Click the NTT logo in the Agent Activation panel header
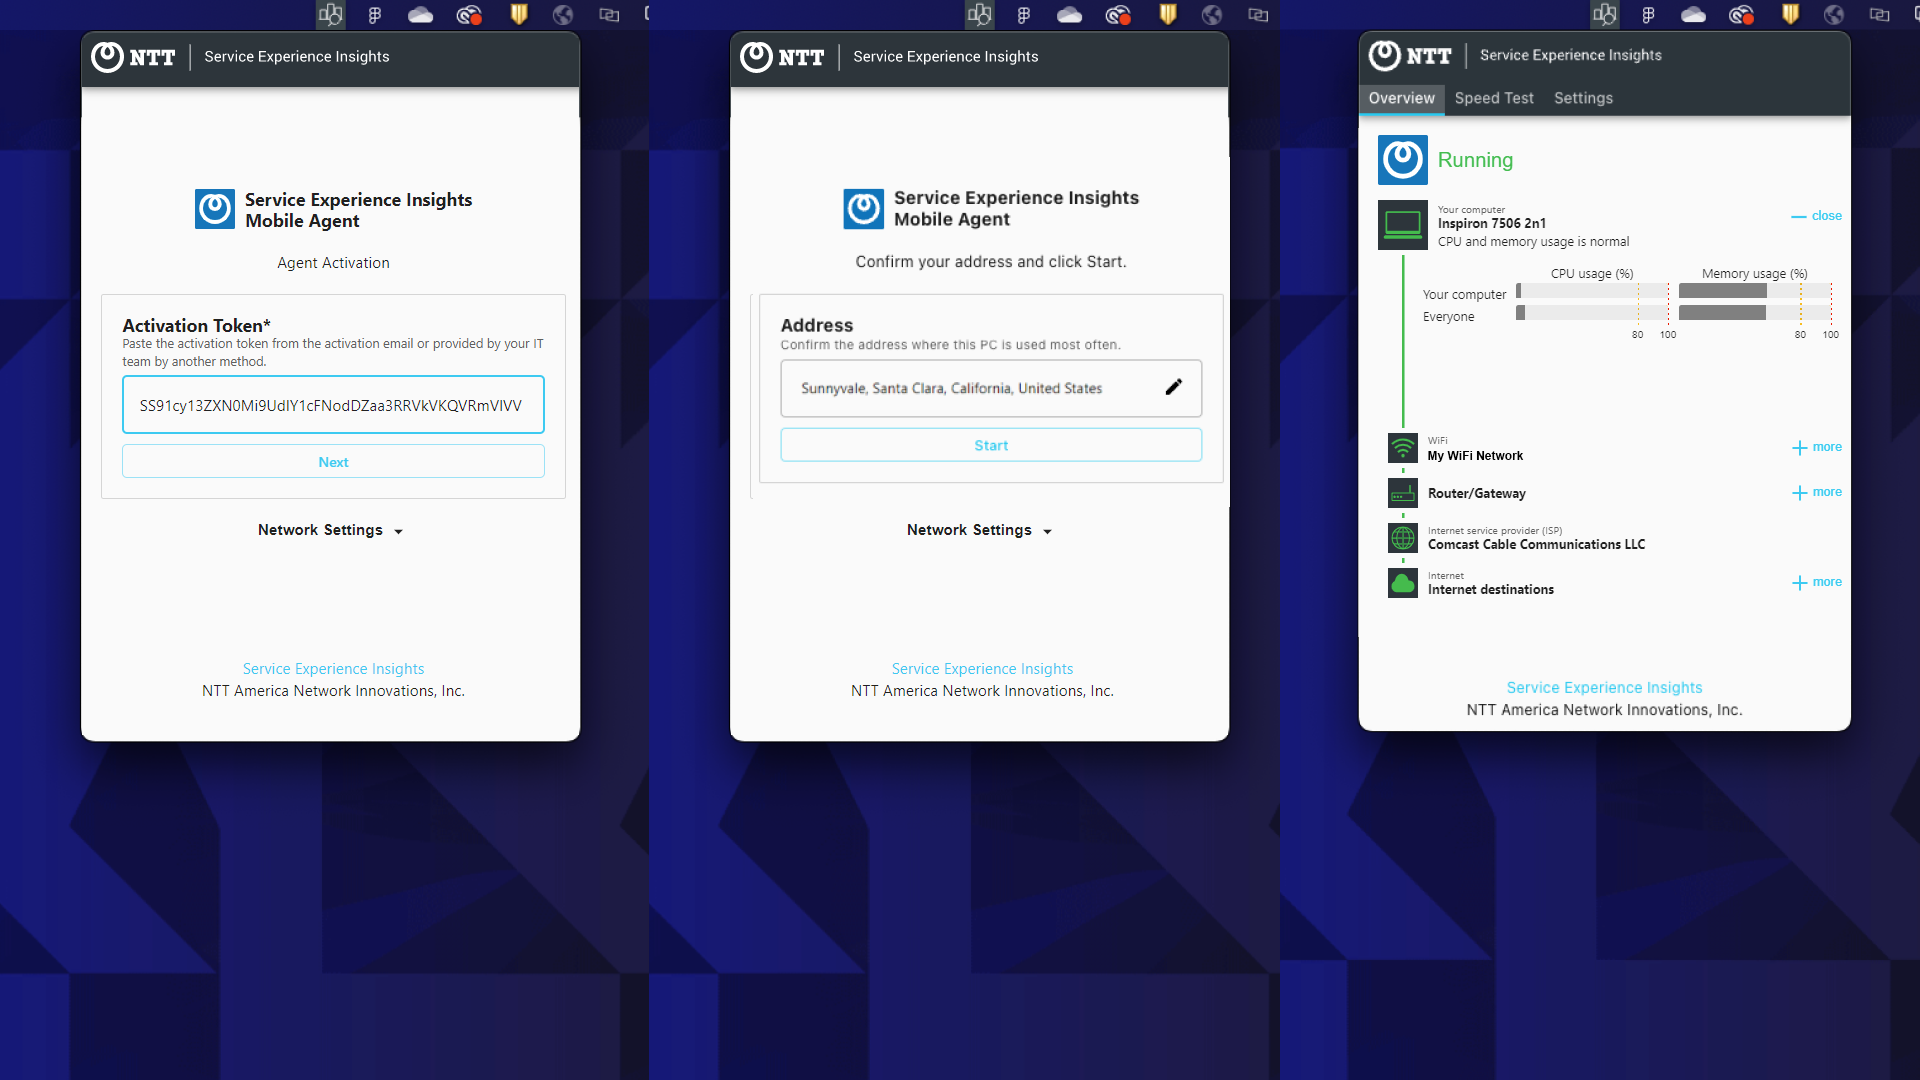Viewport: 1920px width, 1080px height. [x=133, y=57]
